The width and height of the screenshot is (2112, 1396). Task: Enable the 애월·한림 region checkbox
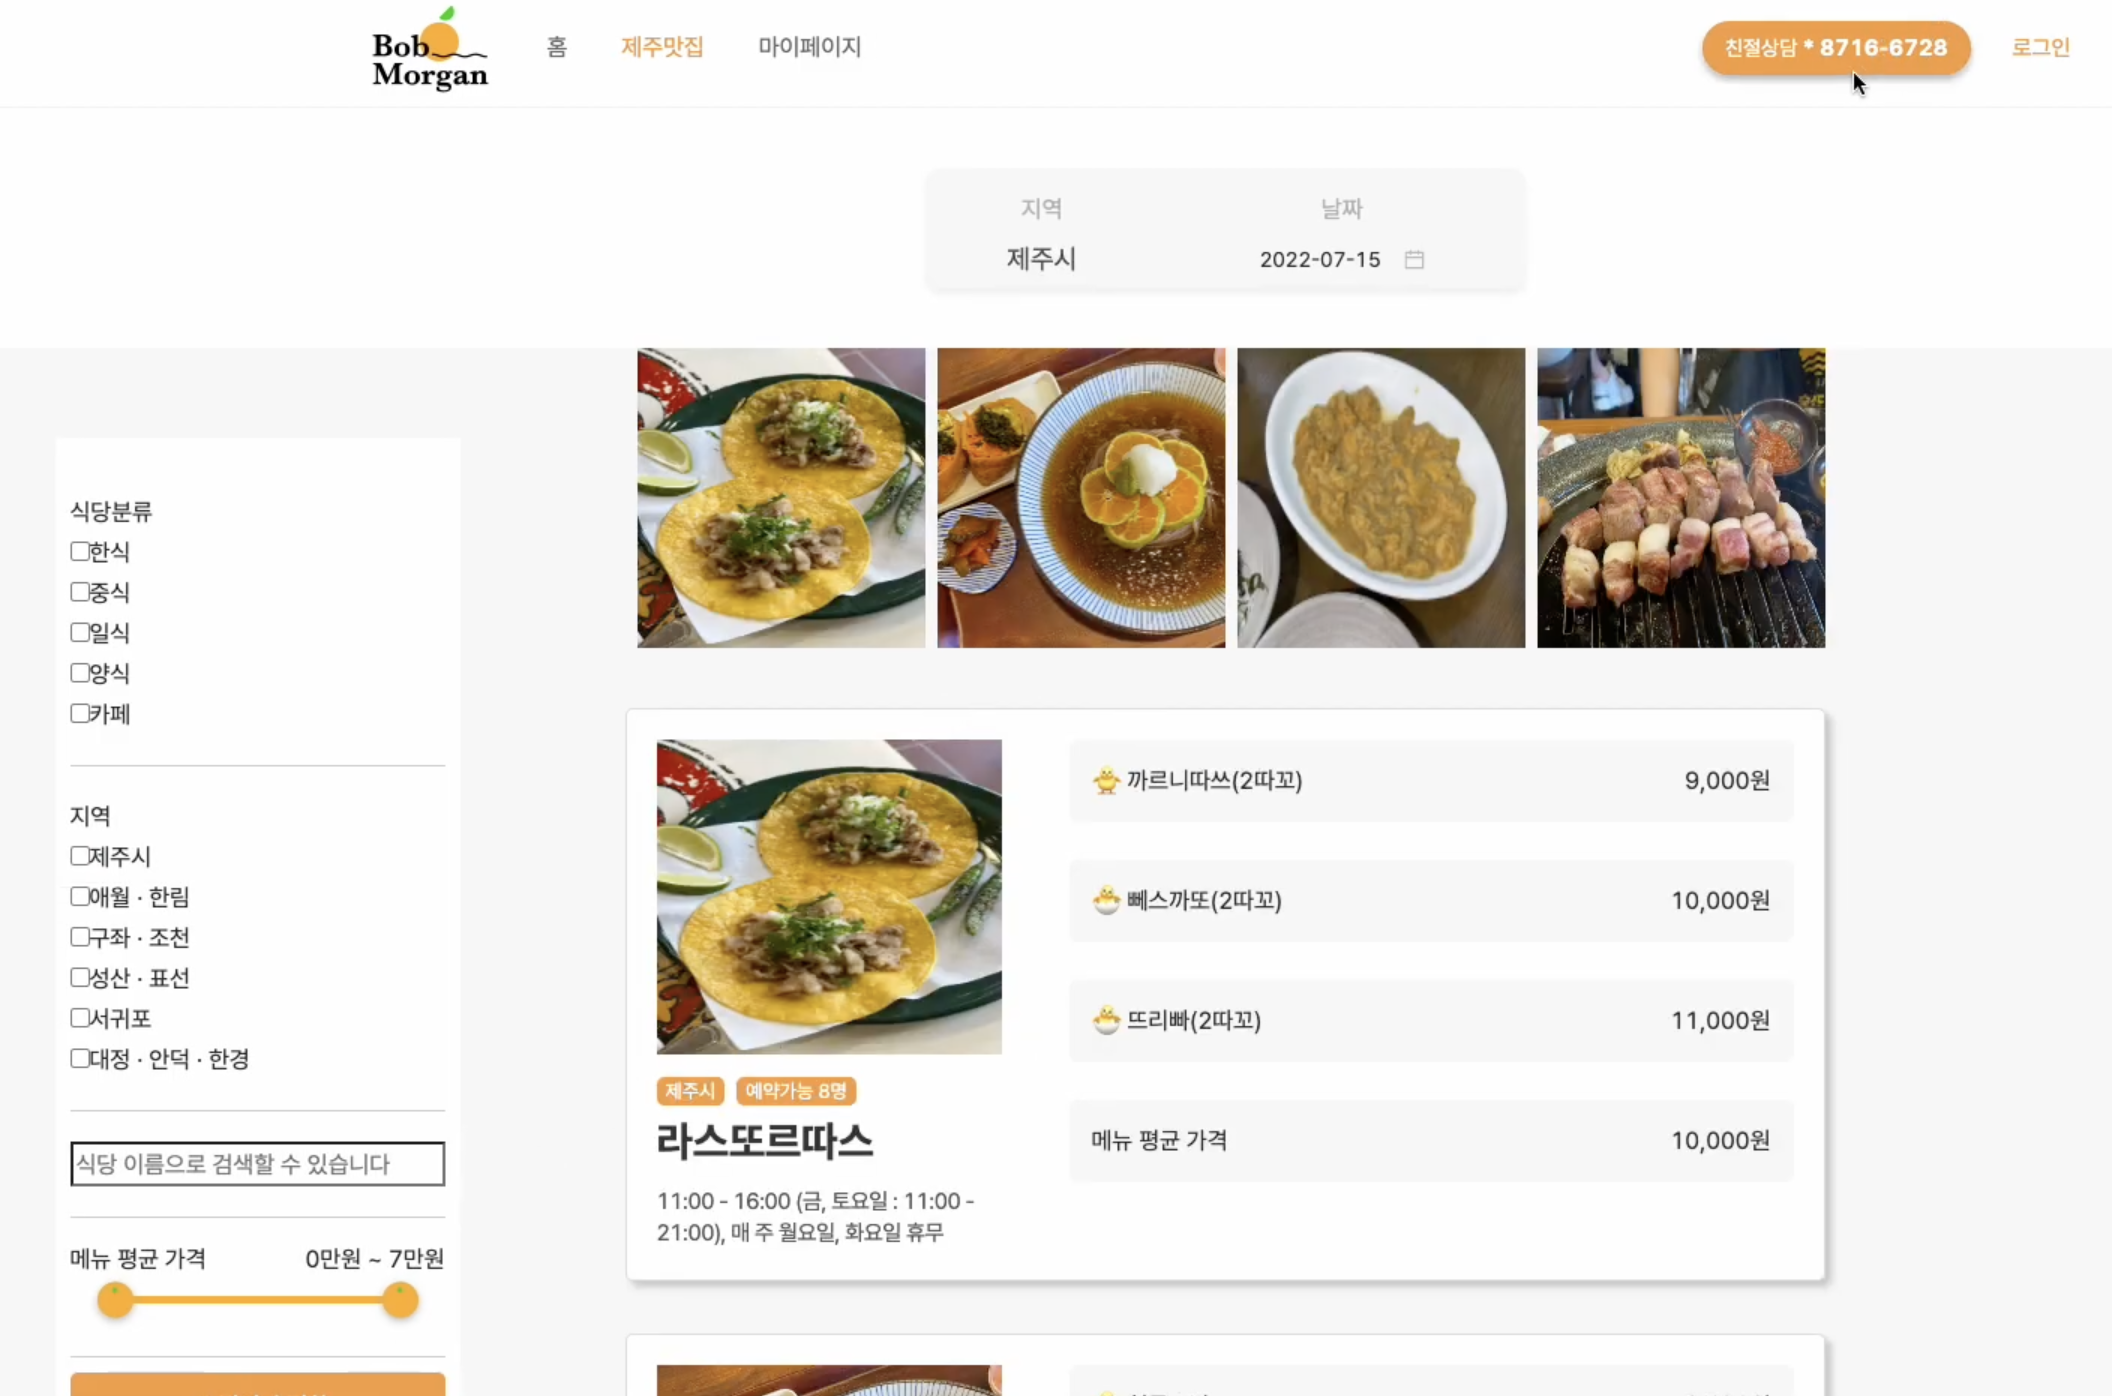[79, 896]
